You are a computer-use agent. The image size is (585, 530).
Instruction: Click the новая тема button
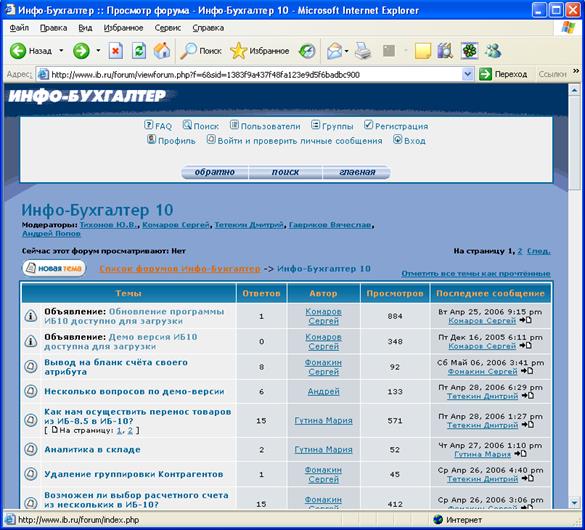(54, 268)
